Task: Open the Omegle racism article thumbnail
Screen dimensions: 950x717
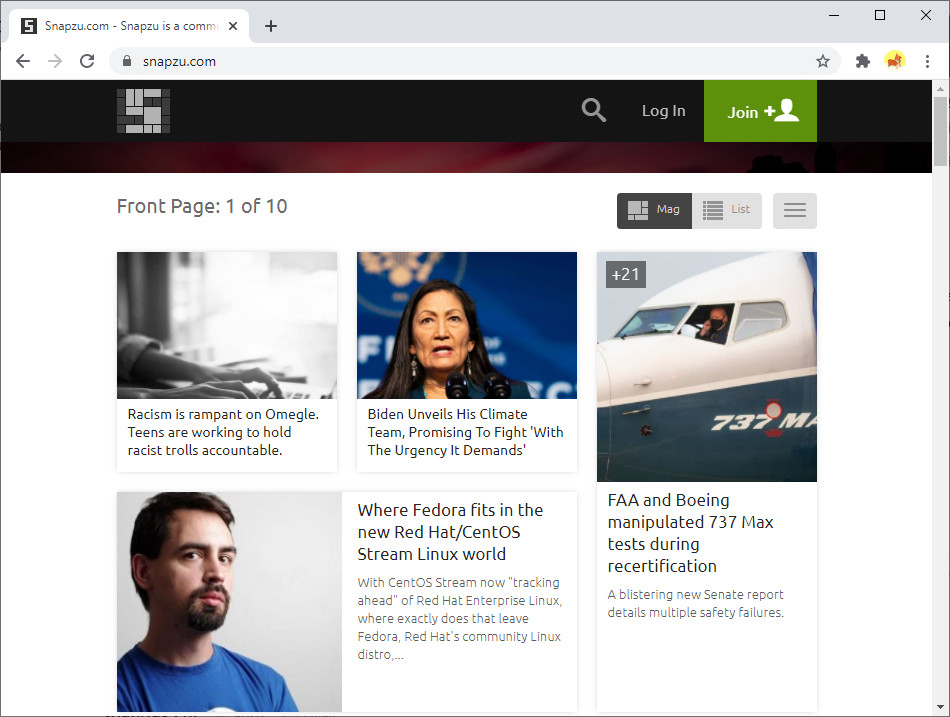Action: pyautogui.click(x=227, y=325)
